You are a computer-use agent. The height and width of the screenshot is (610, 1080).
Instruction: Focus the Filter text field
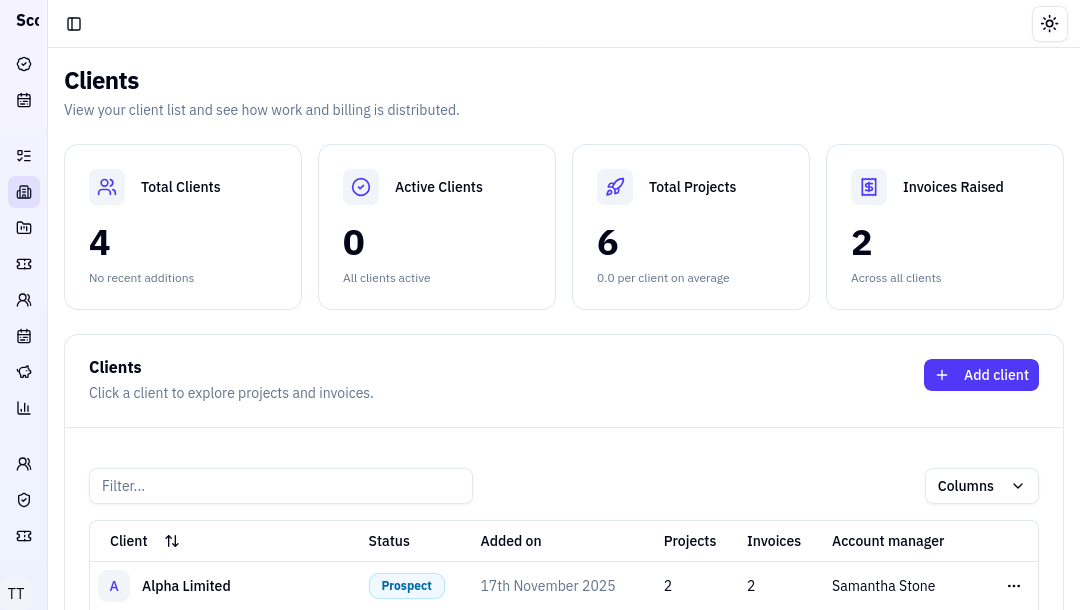pos(280,486)
